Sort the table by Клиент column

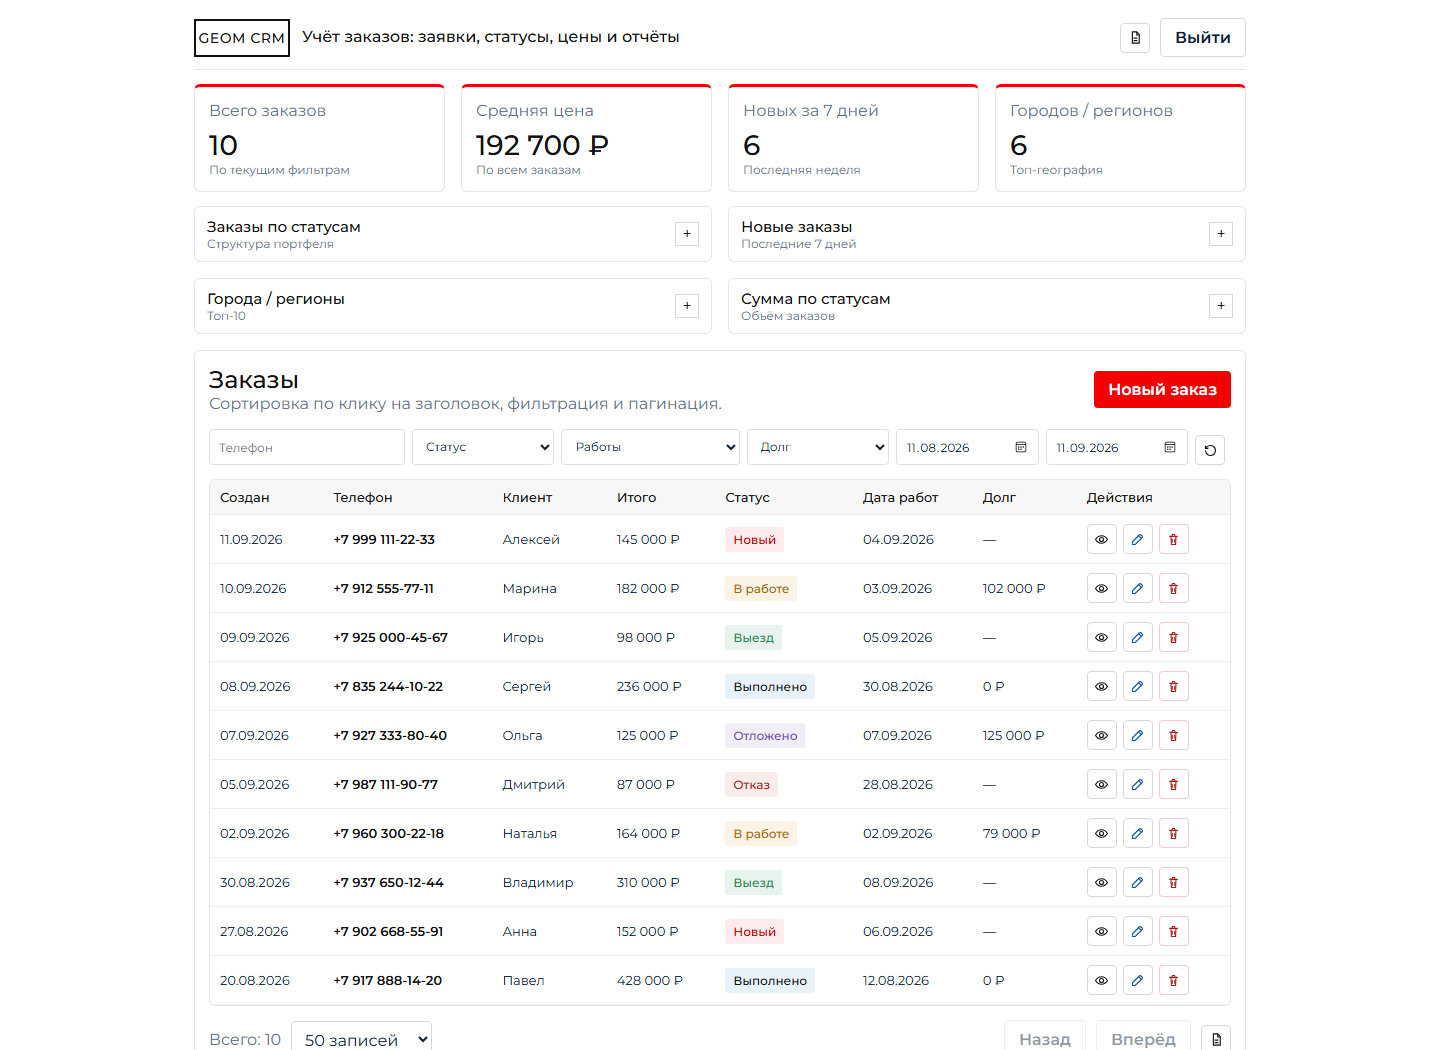click(528, 497)
